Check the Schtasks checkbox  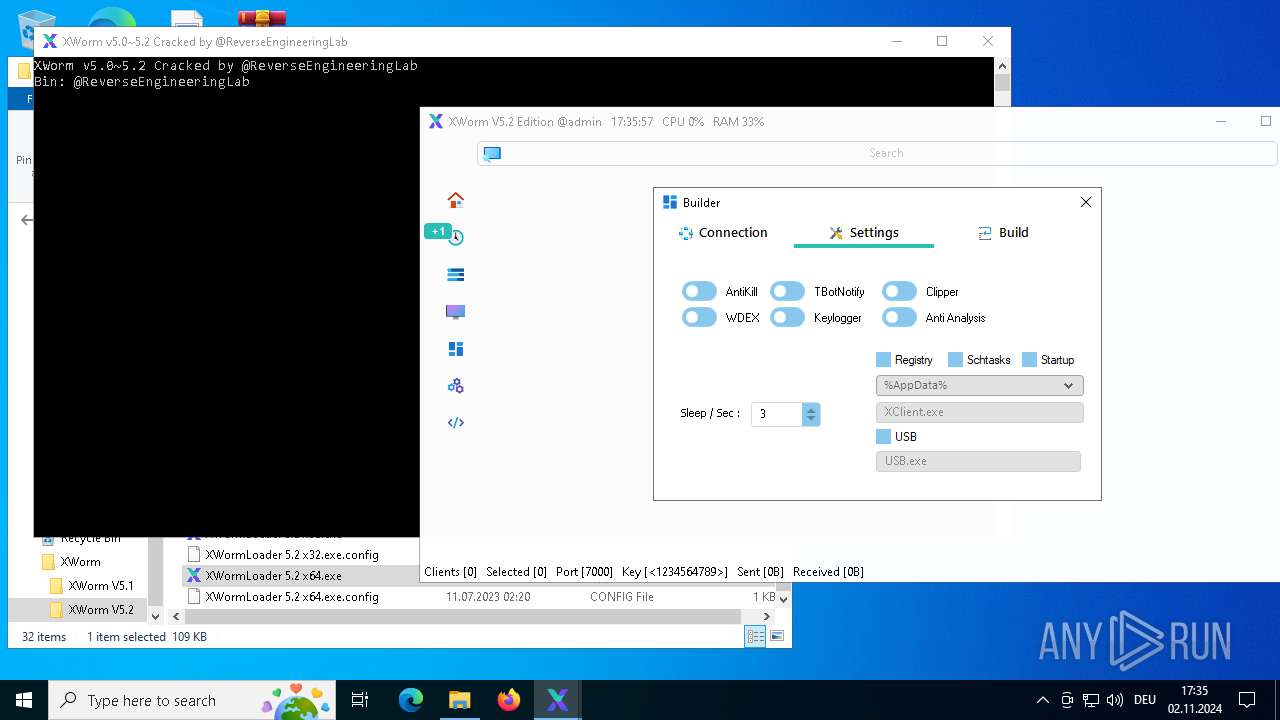pos(955,360)
